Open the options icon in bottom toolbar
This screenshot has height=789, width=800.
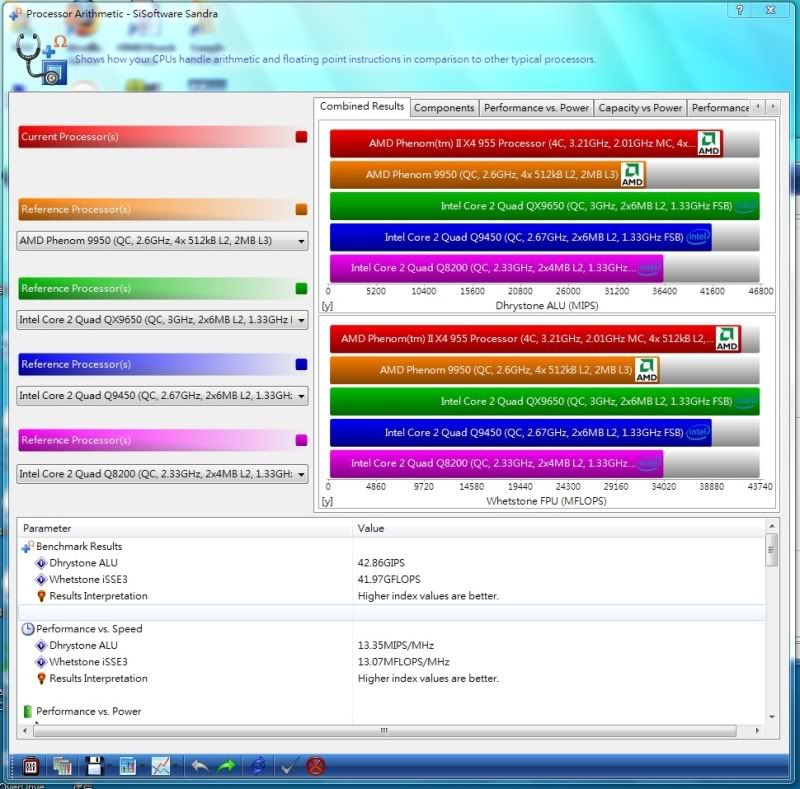tap(30, 766)
